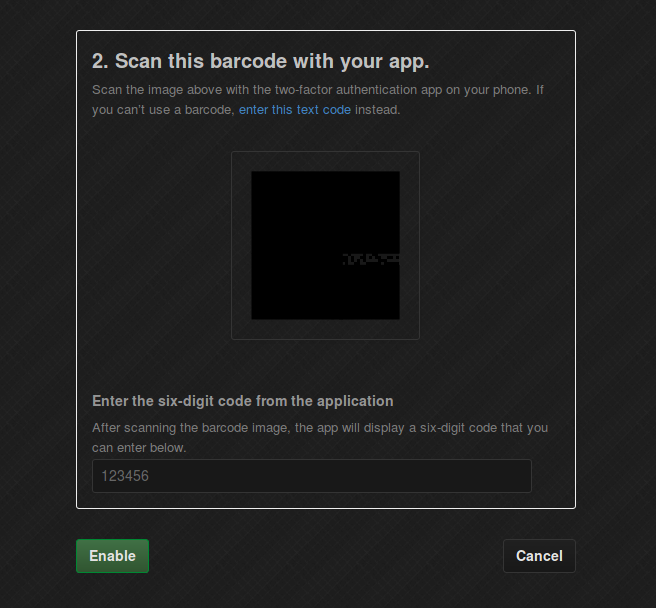Click the green Enable button
This screenshot has width=656, height=608.
(112, 556)
